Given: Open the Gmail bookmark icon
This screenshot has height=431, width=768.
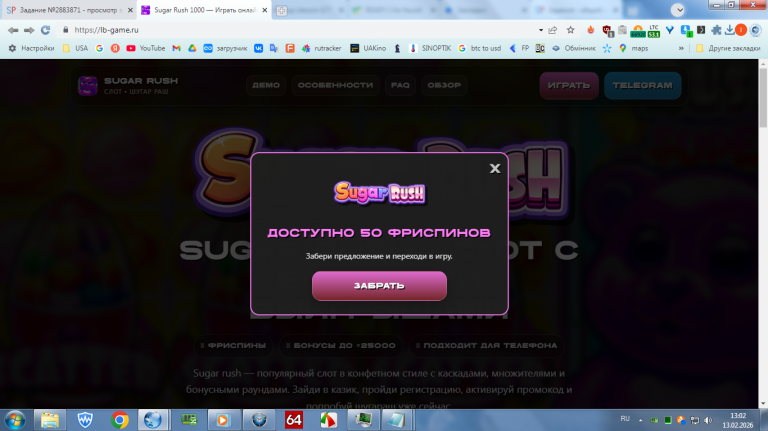Looking at the screenshot, I should coord(176,48).
